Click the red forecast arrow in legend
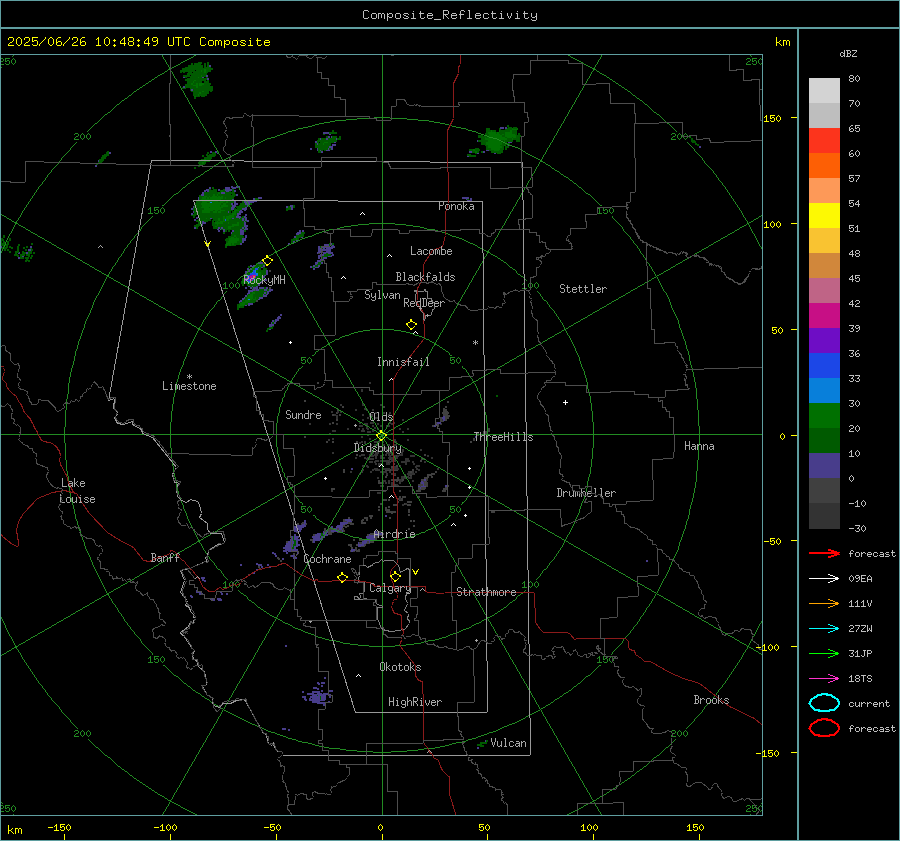 coord(824,553)
